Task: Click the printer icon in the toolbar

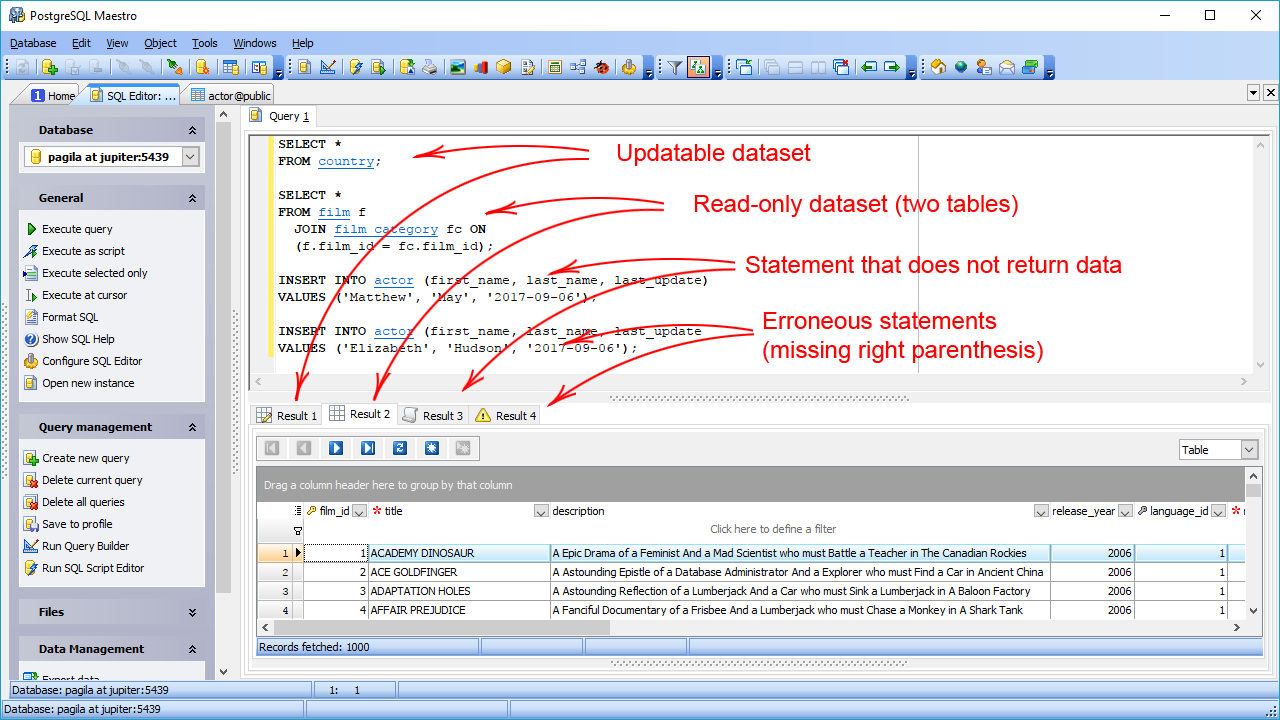Action: (x=429, y=68)
